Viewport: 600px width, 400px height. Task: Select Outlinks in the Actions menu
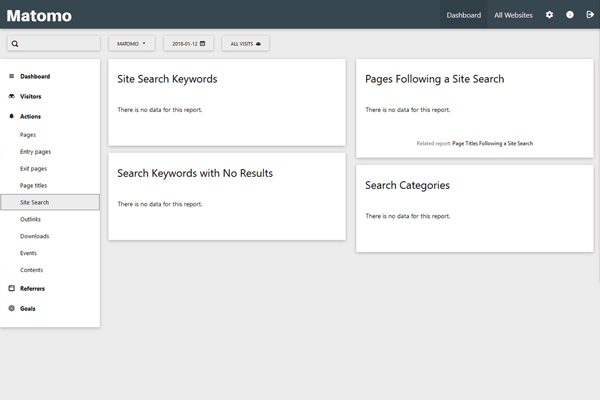pos(30,219)
